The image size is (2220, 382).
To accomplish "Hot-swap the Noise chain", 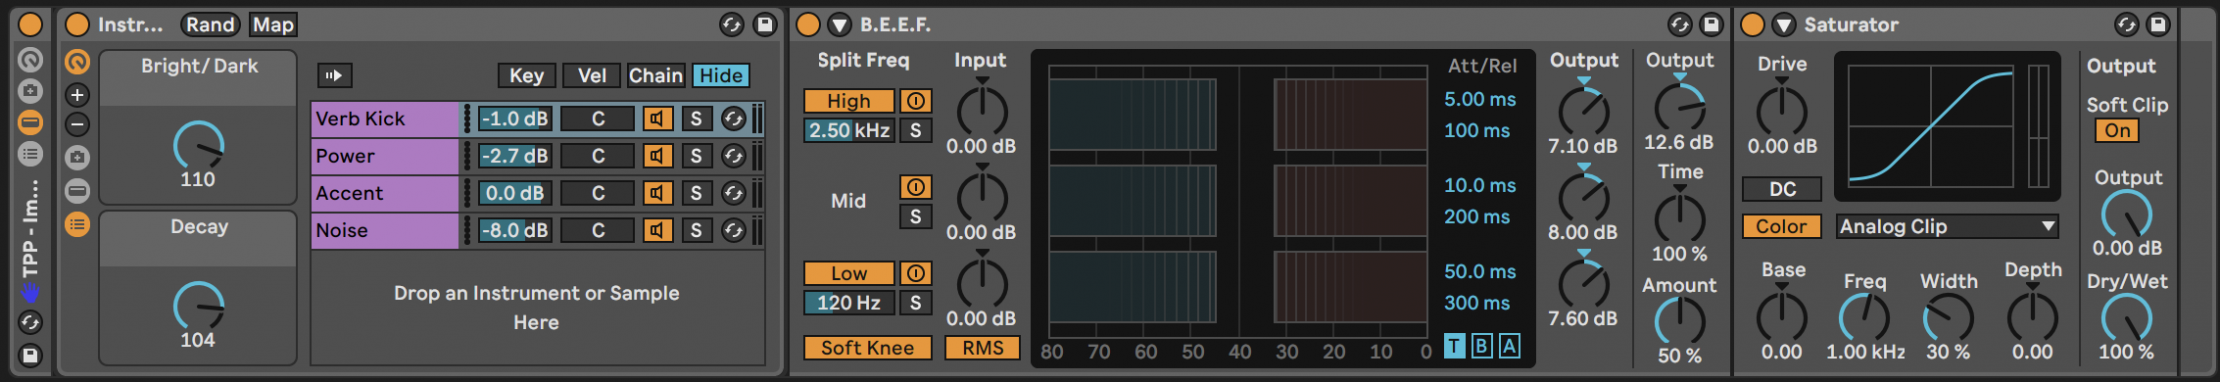I will coord(733,231).
